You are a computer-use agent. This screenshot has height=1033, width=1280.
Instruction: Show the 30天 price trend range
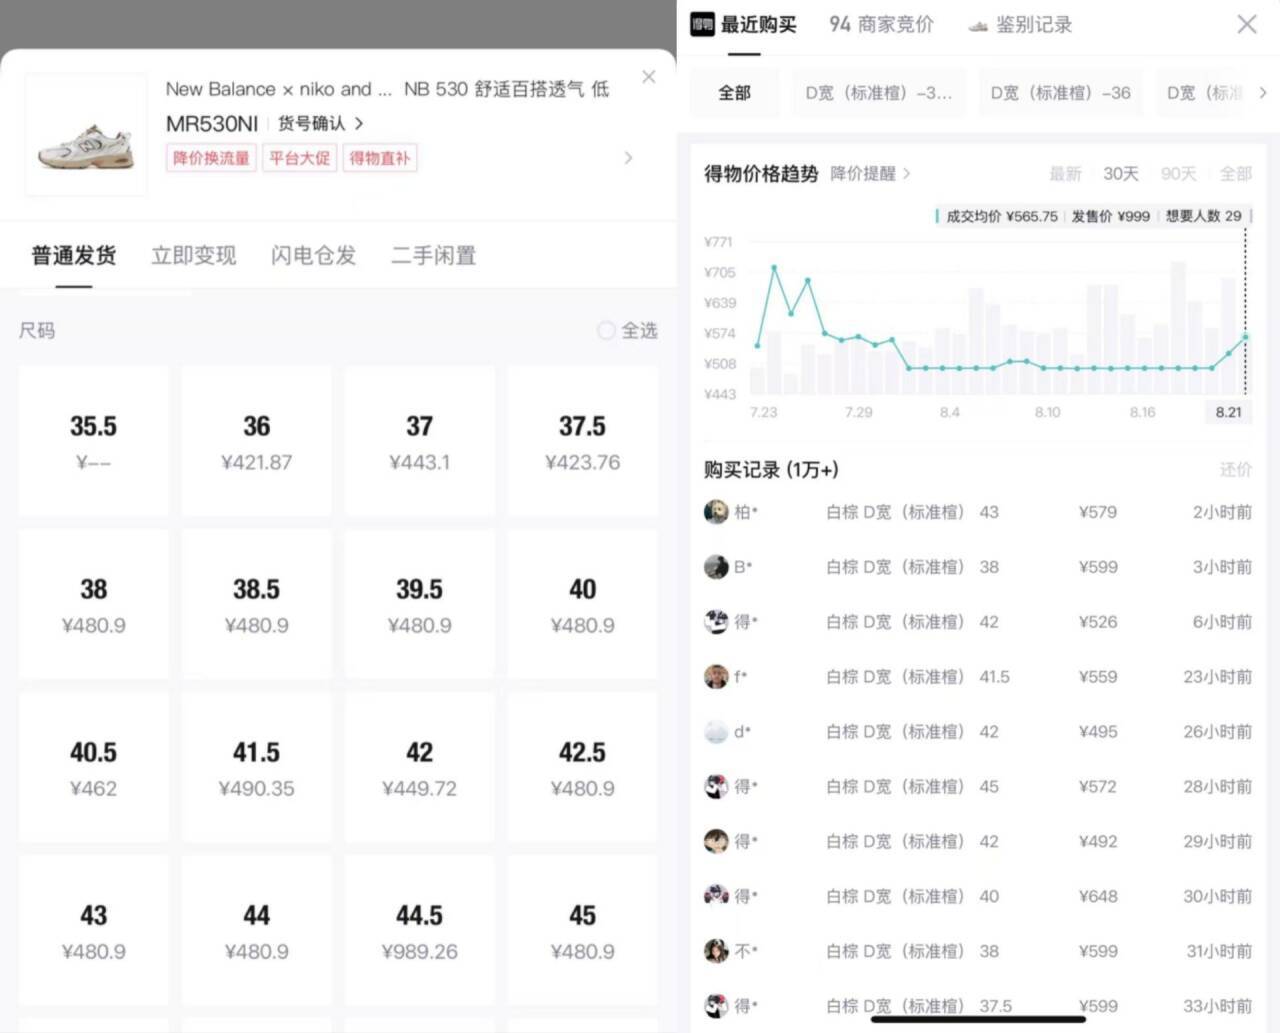coord(1121,174)
